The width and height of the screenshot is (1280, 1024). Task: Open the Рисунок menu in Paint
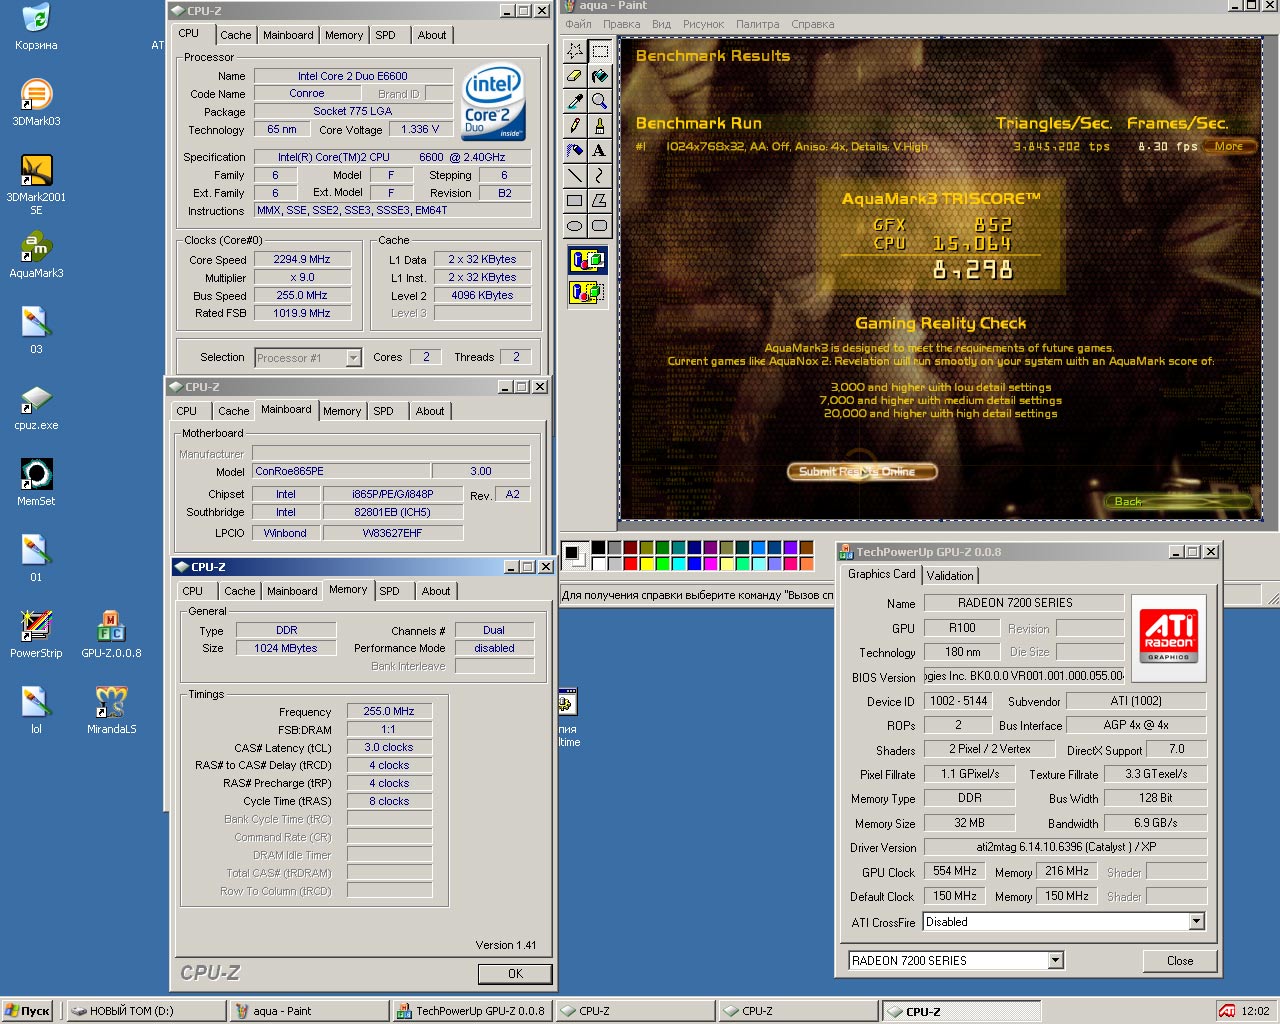pos(703,24)
